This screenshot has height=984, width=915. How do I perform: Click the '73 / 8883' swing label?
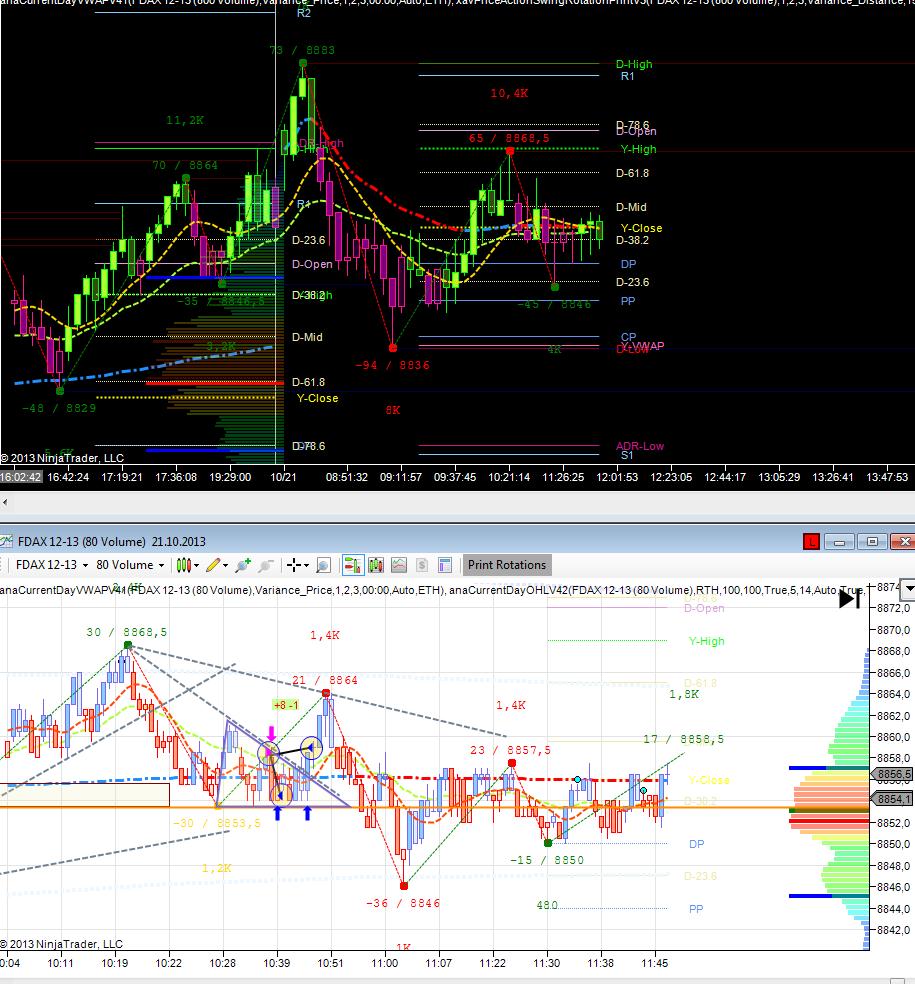coord(302,50)
